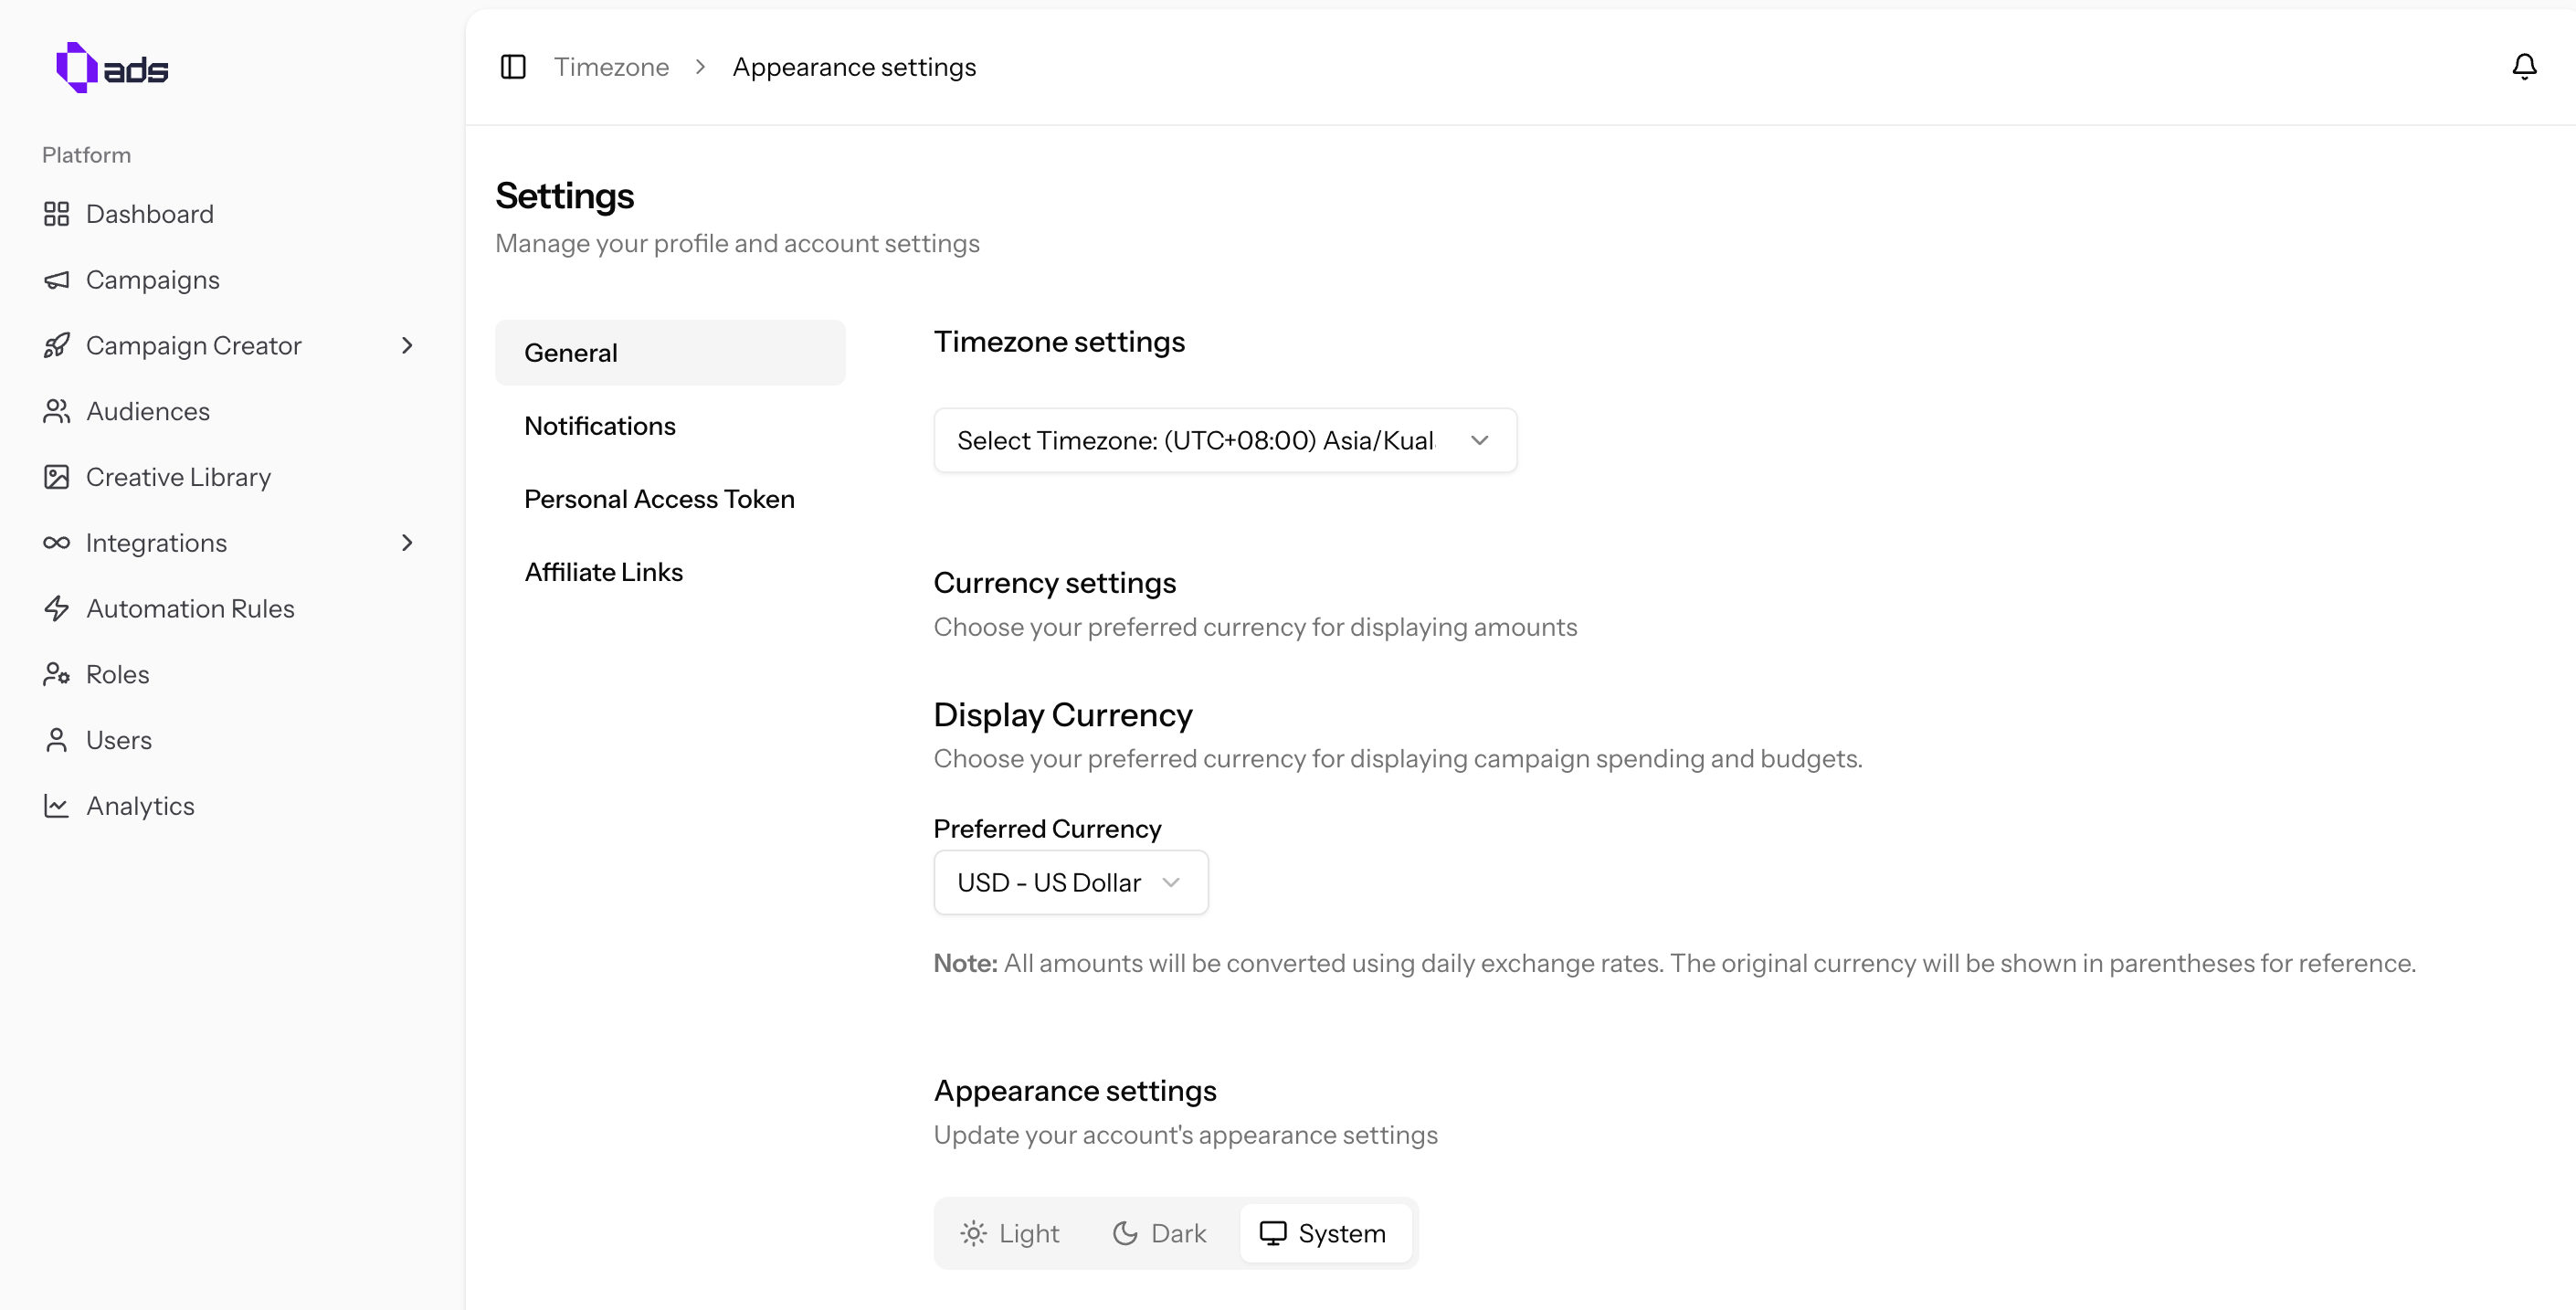Expand the Integrations submenu chevron
This screenshot has width=2576, height=1310.
407,543
